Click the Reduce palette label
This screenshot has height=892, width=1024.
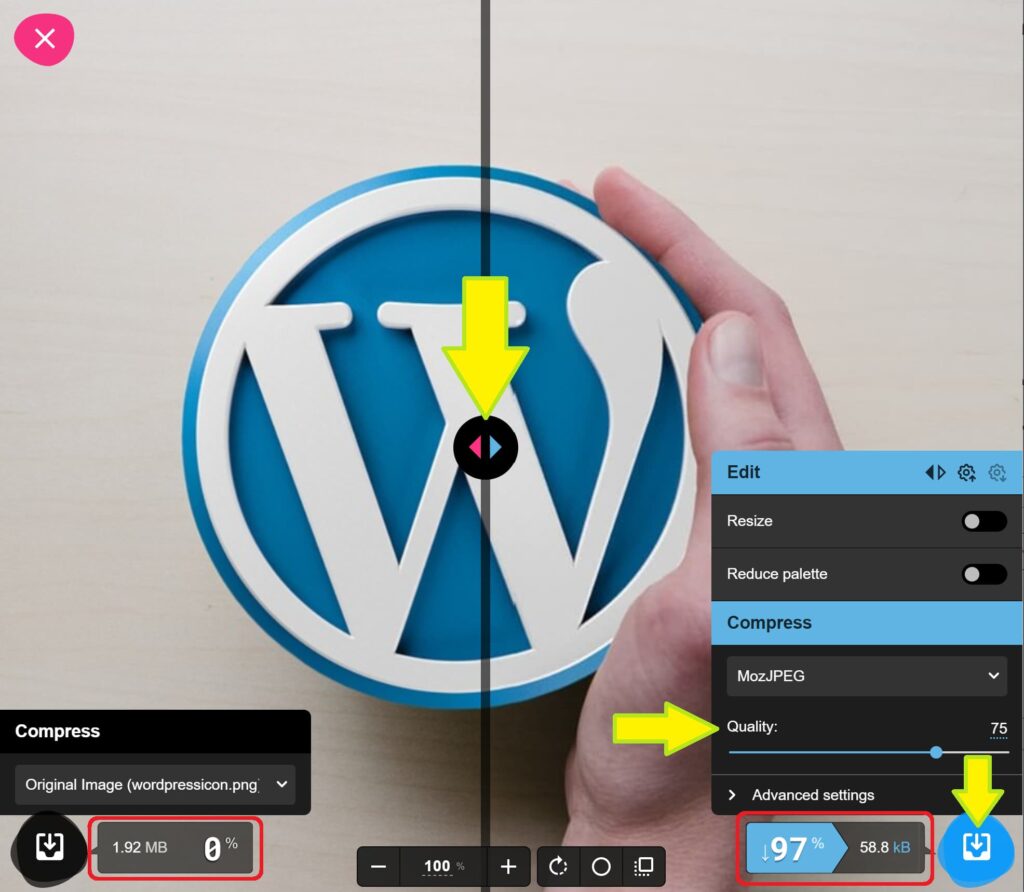[777, 574]
